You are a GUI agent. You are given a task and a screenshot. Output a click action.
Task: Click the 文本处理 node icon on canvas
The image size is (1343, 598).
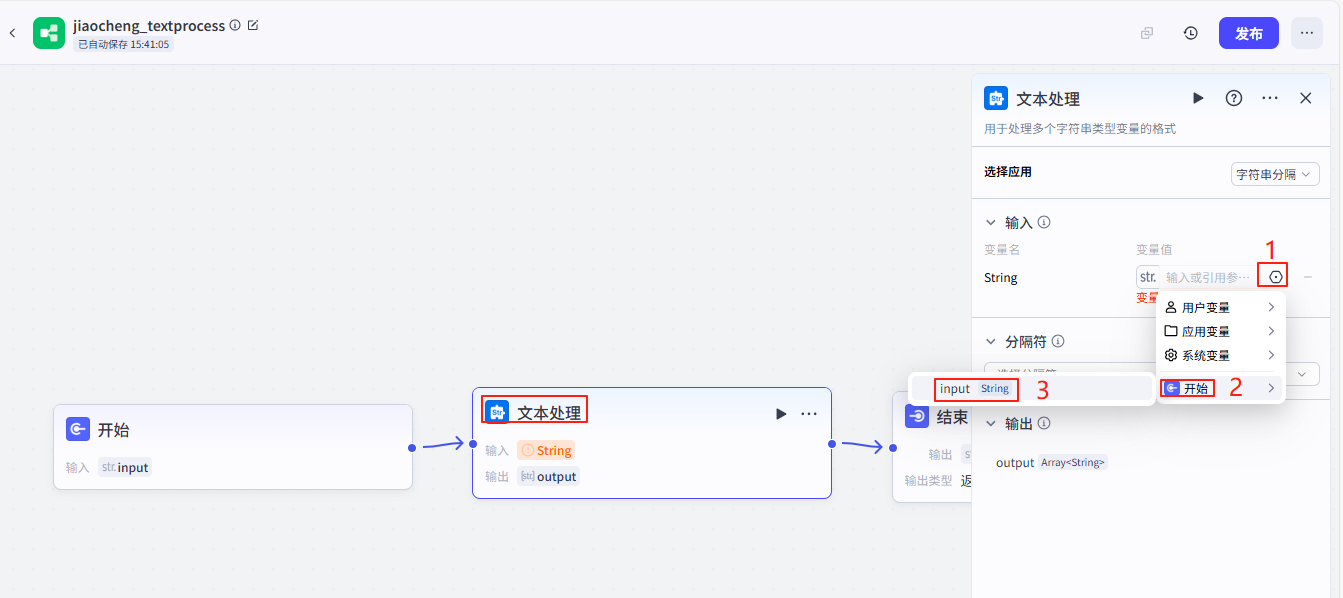(497, 412)
